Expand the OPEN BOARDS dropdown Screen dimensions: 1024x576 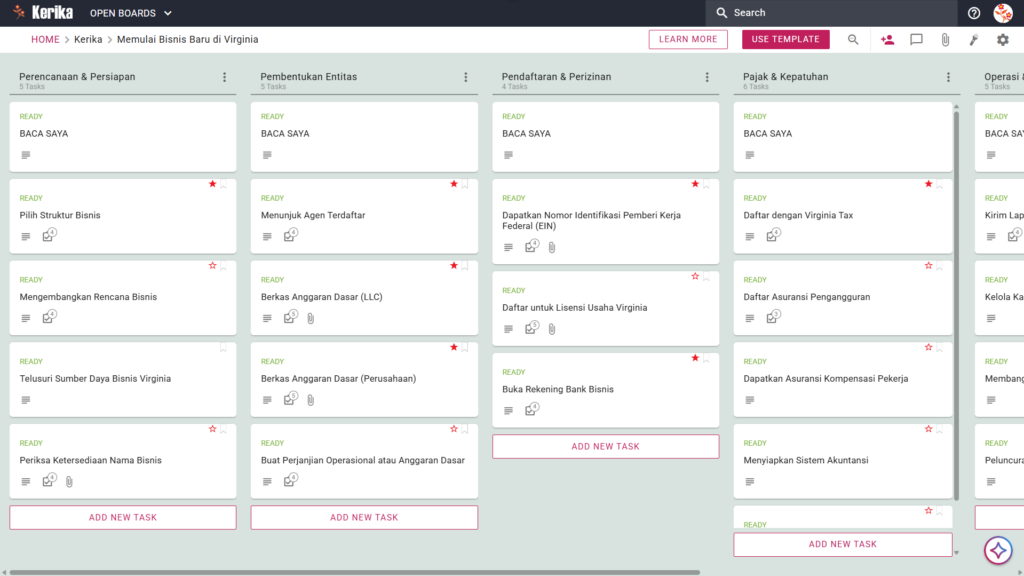click(x=131, y=13)
